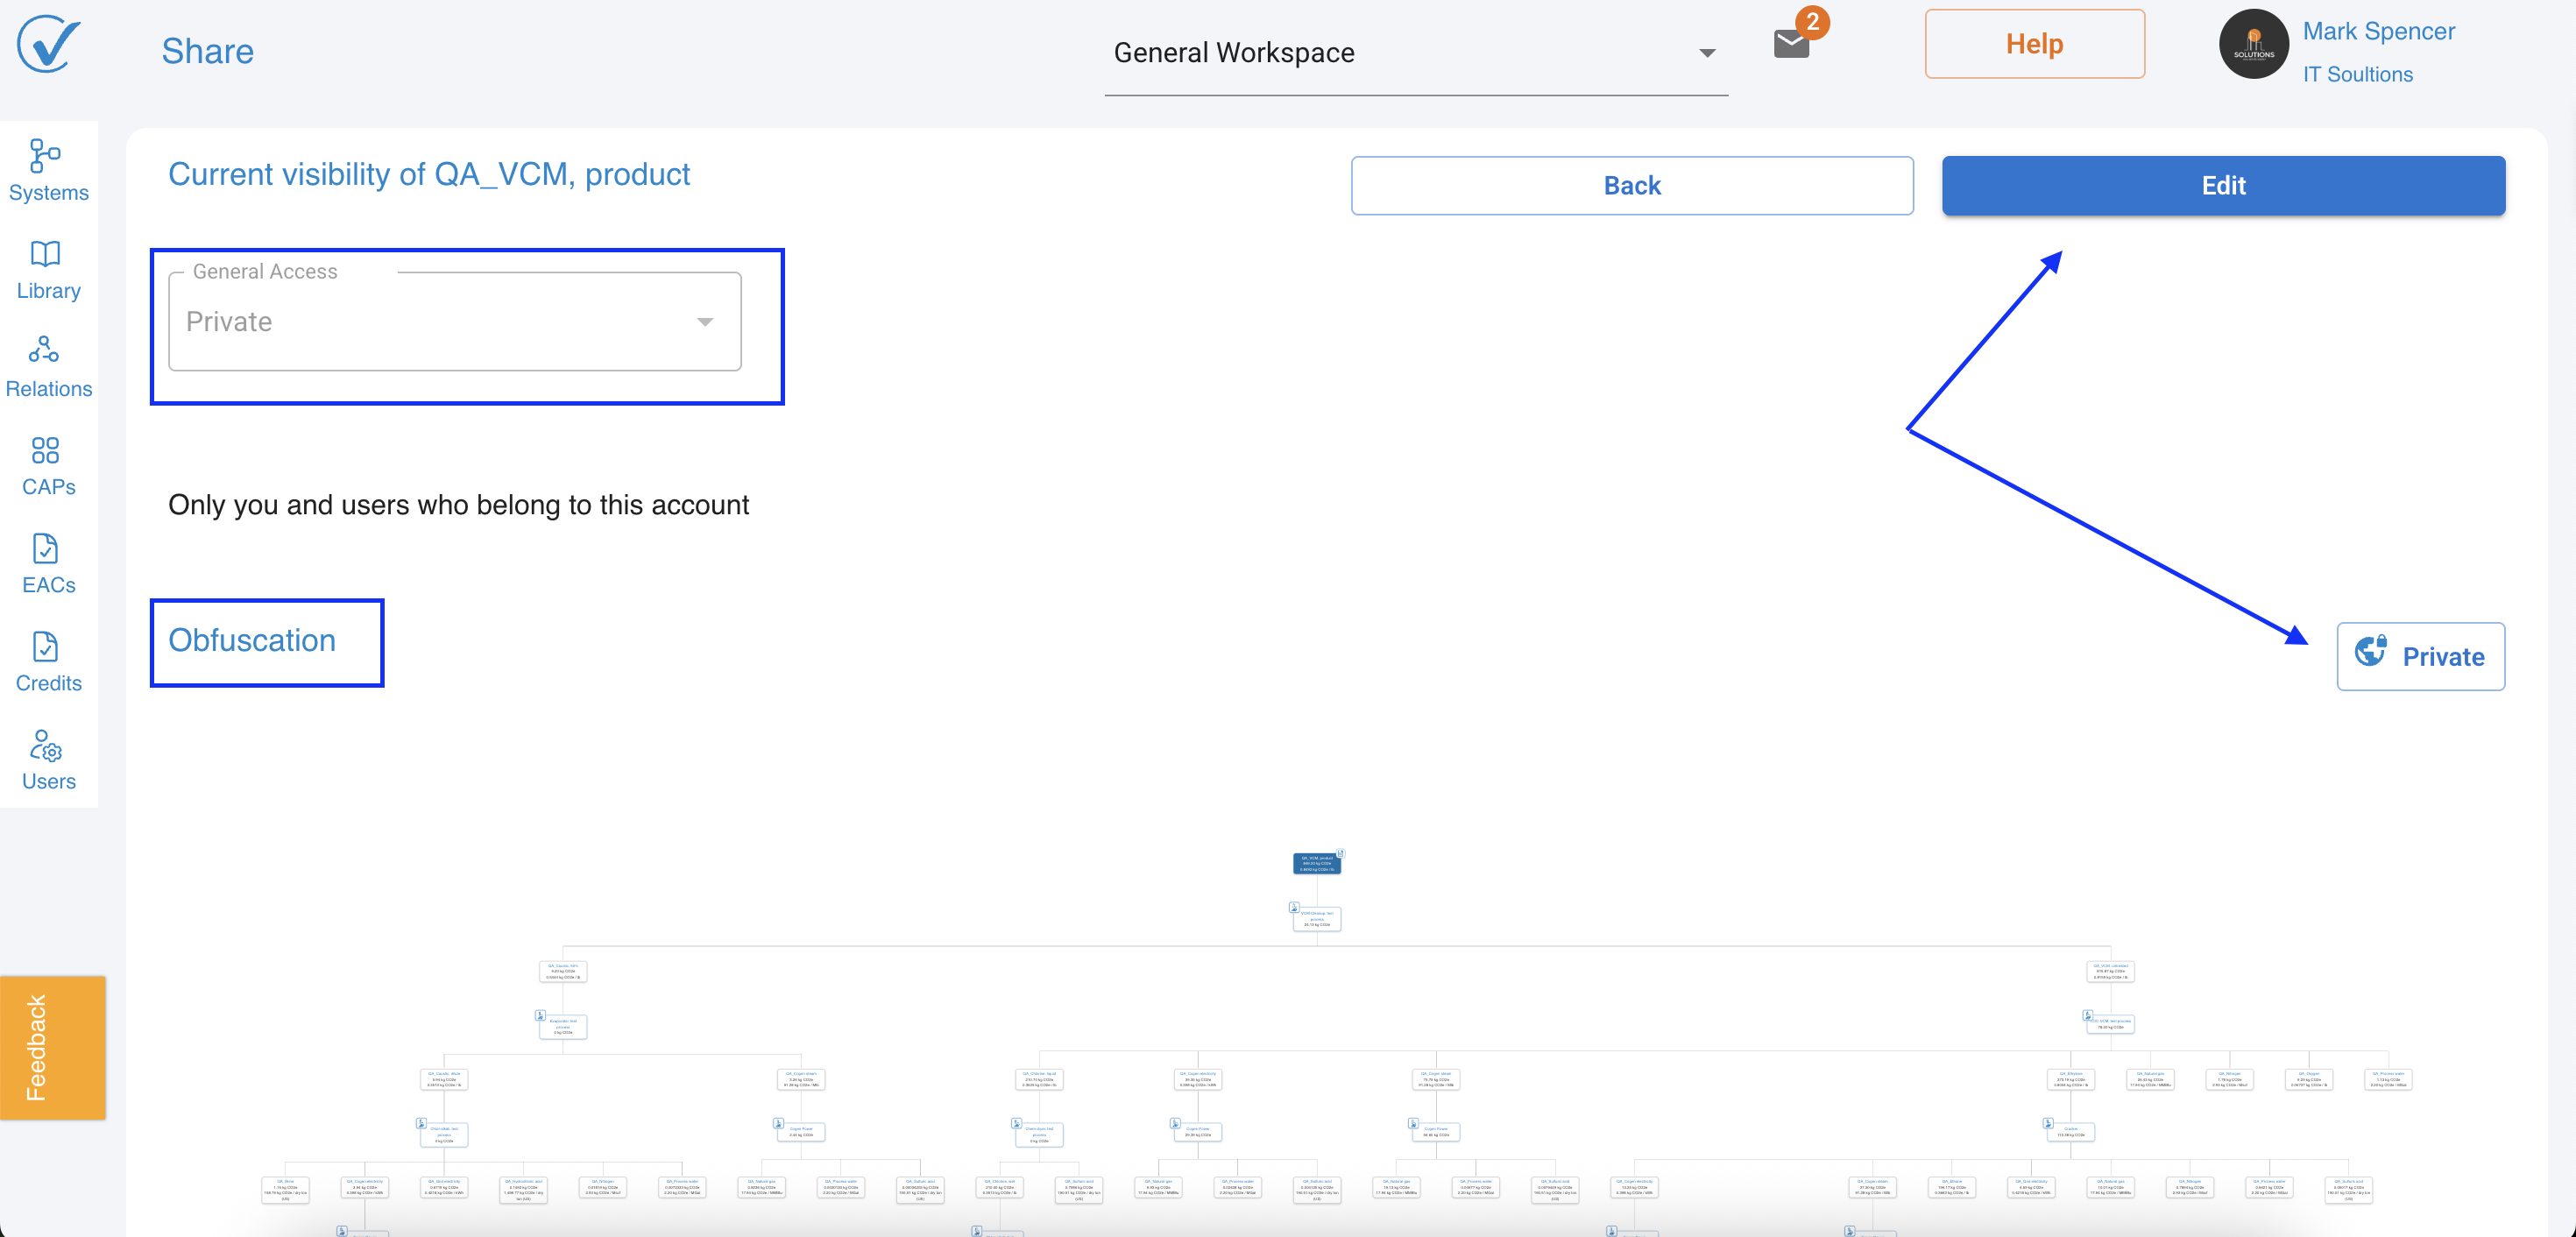Click Mark Spencer profile avatar
The height and width of the screenshot is (1237, 2576).
click(x=2253, y=45)
